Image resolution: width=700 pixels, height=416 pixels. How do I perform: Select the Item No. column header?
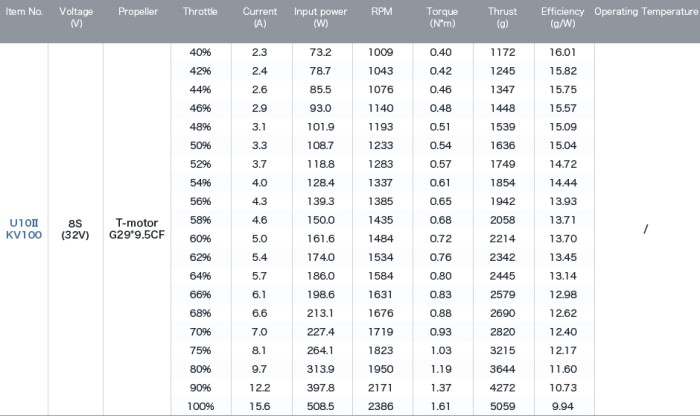click(x=24, y=12)
